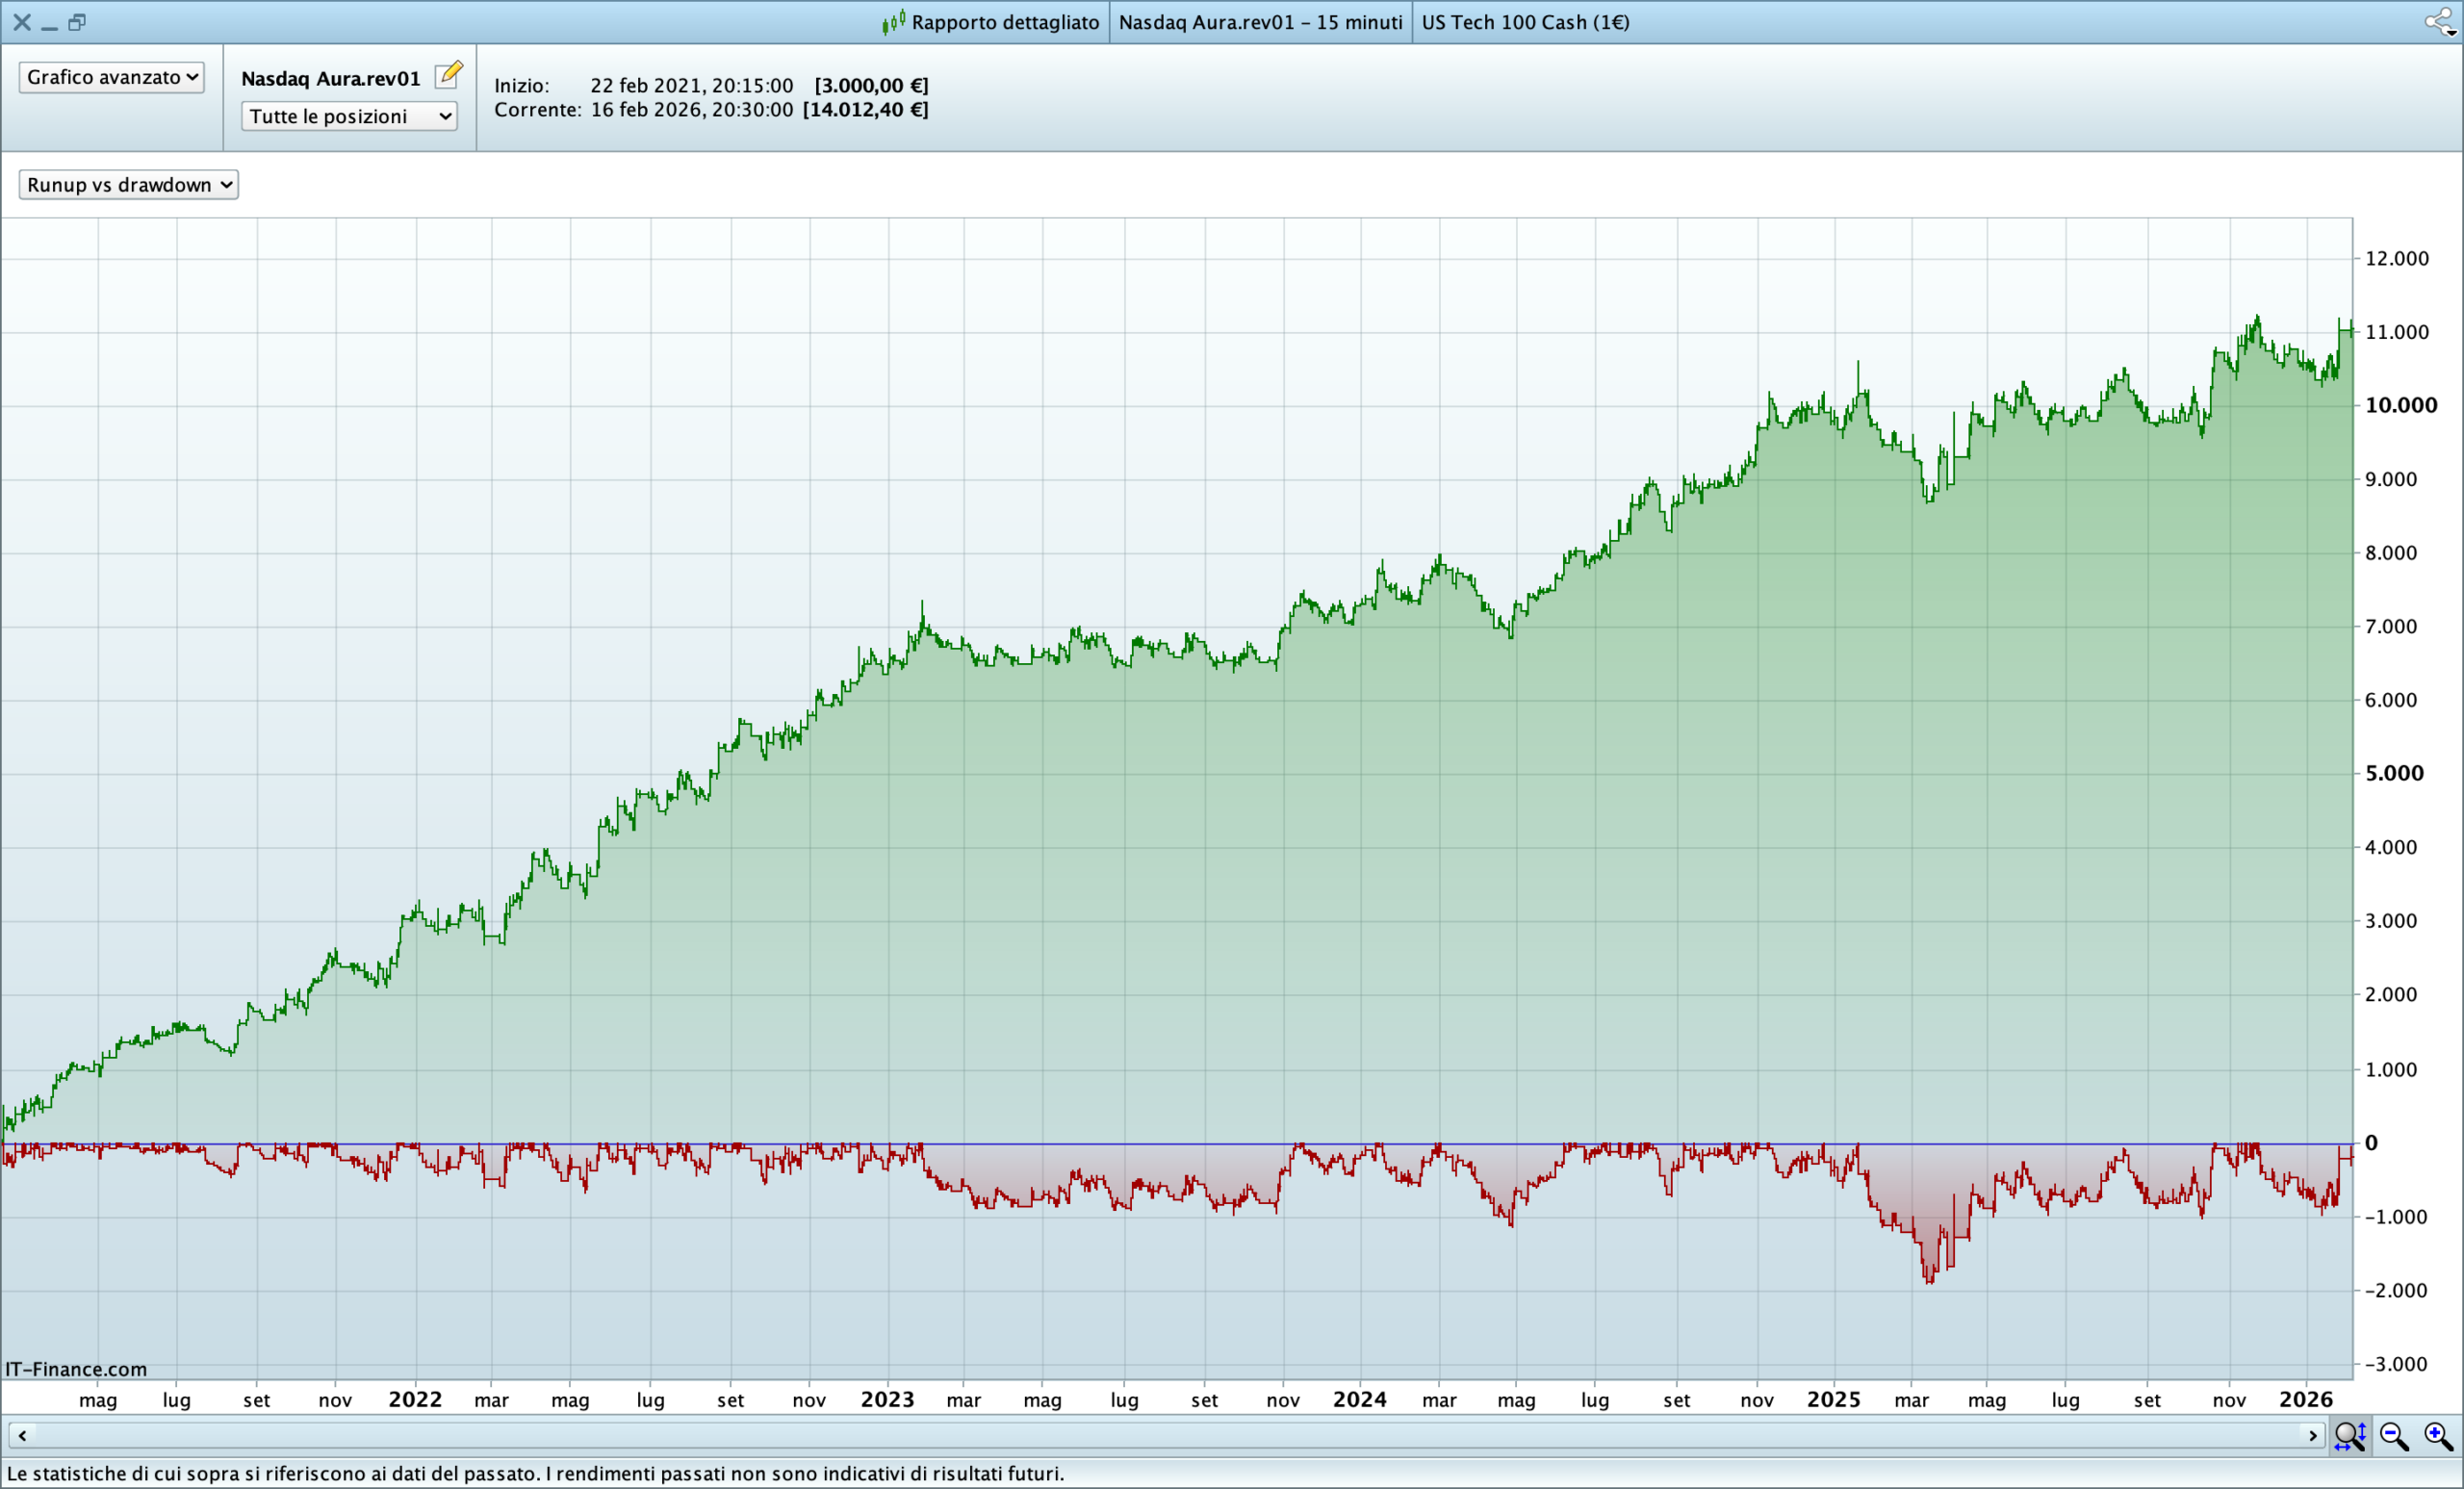2464x1489 pixels.
Task: Select the Nasdaq Aura.rev01 – 15 minuti tab
Action: tap(1260, 22)
